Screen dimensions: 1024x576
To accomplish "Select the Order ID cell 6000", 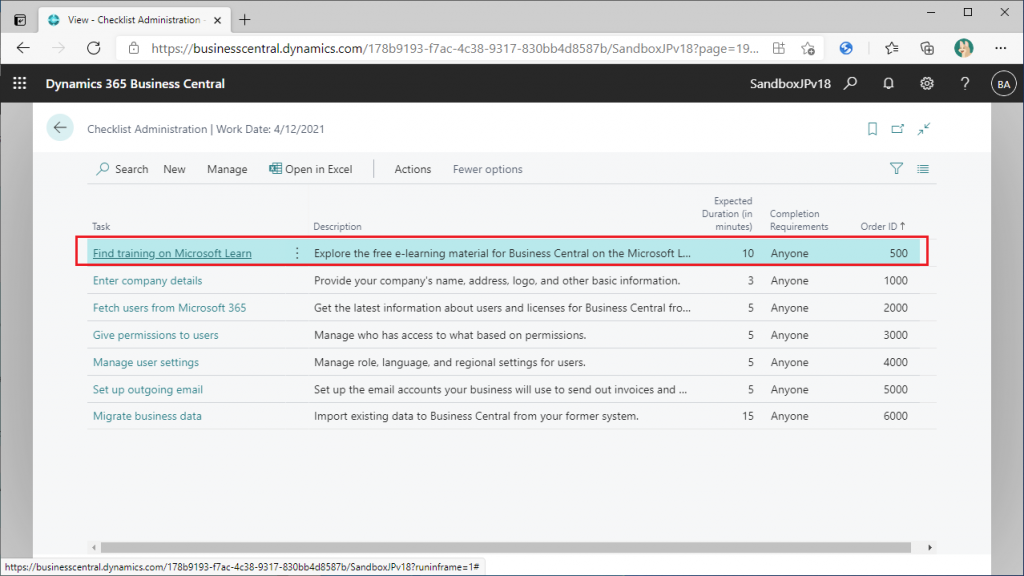I will [895, 416].
